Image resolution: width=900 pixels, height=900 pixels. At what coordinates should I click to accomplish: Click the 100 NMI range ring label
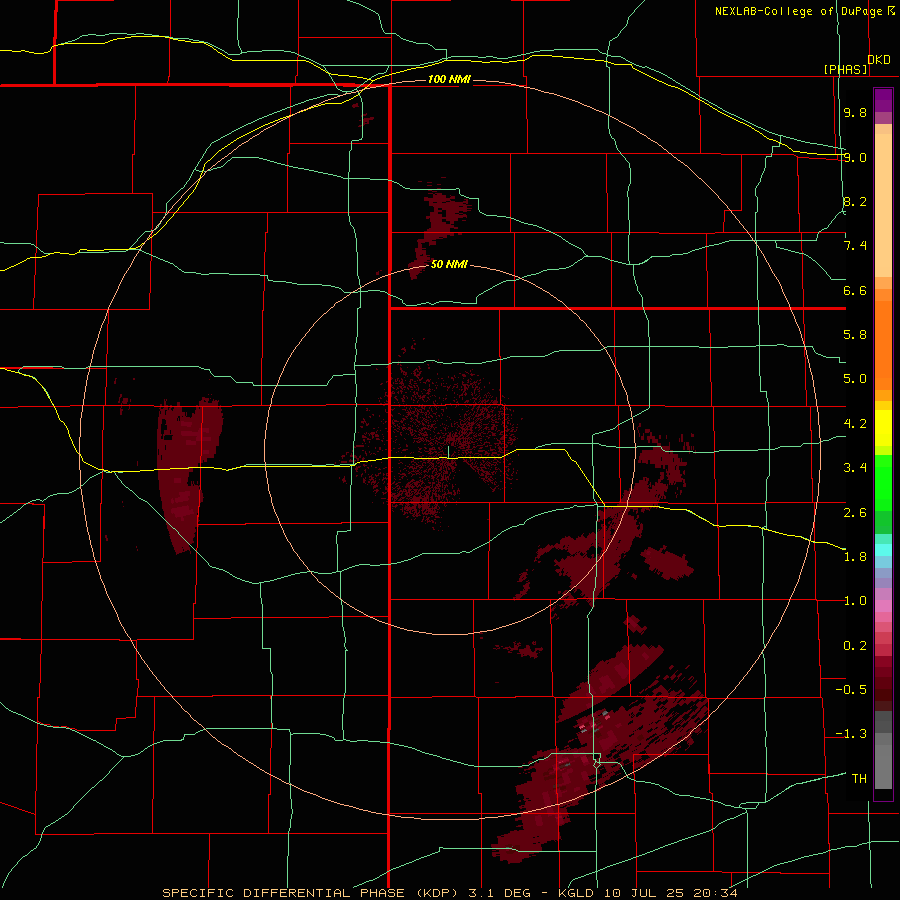click(x=449, y=79)
